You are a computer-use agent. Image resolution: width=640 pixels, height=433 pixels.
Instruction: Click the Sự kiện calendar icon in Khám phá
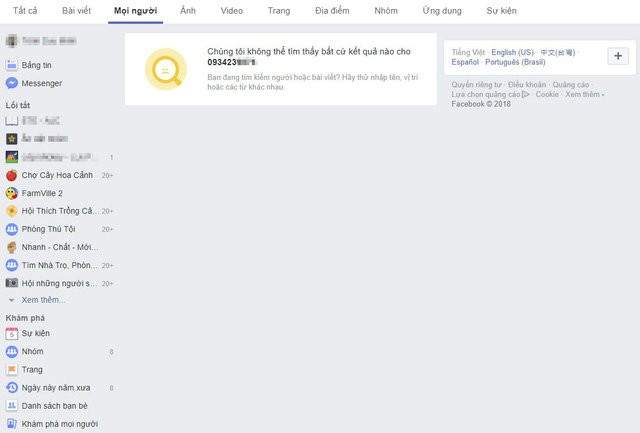point(11,333)
